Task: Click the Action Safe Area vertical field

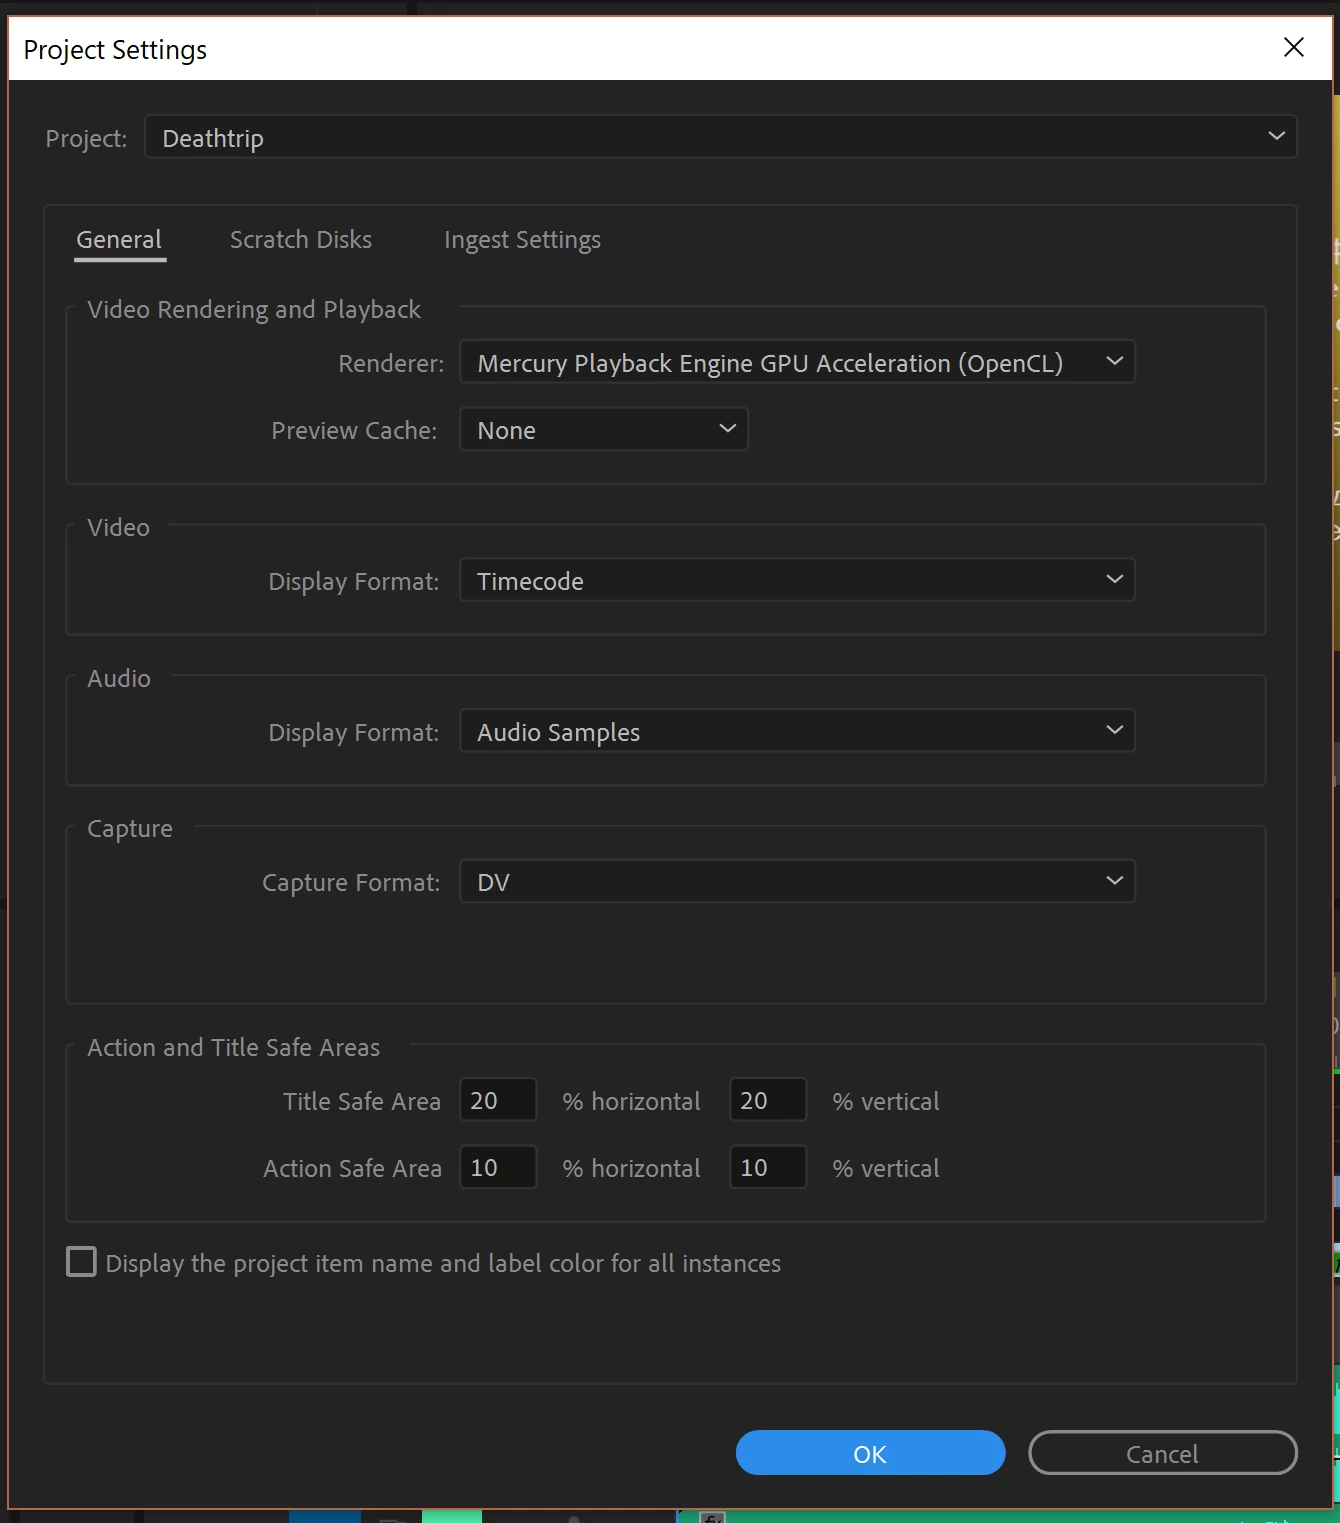Action: [x=768, y=1167]
